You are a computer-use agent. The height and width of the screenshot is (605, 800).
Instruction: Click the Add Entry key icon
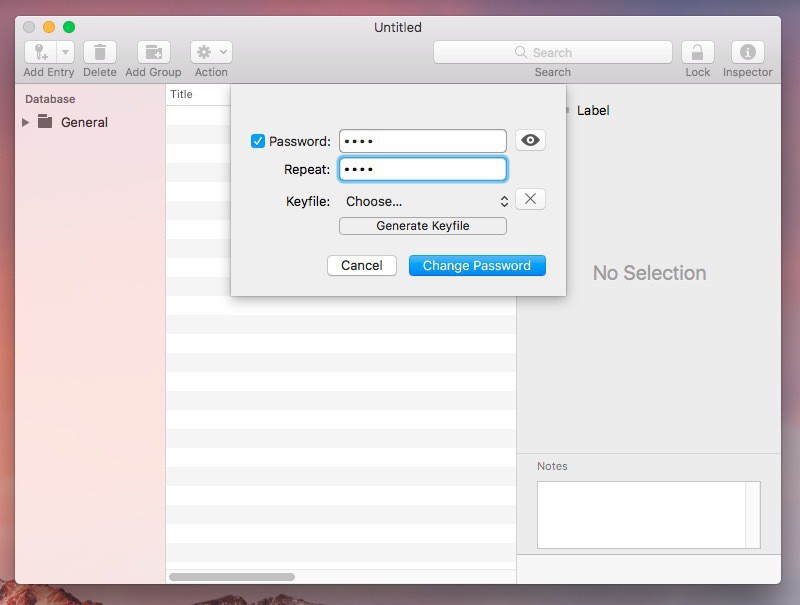41,52
